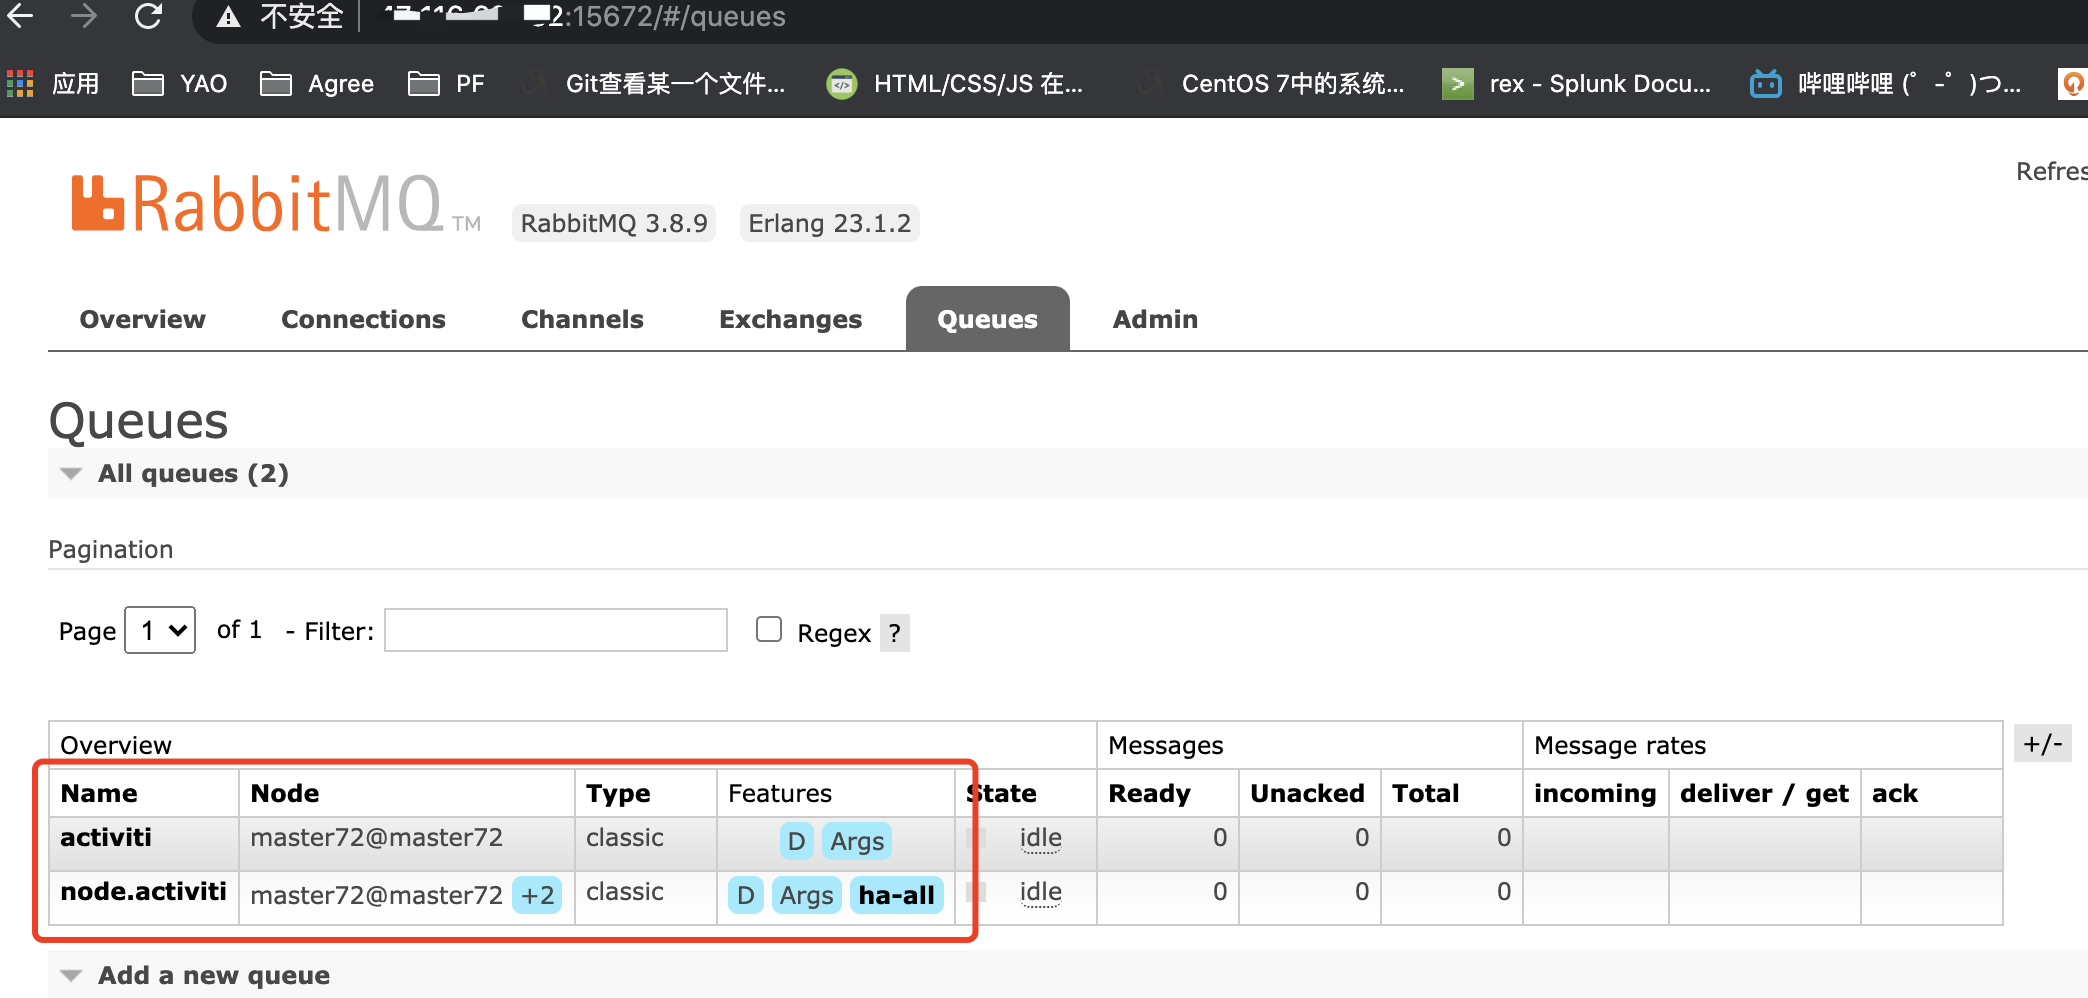Screen dimensions: 2088x998
Task: Click the Filter input field
Action: point(556,630)
